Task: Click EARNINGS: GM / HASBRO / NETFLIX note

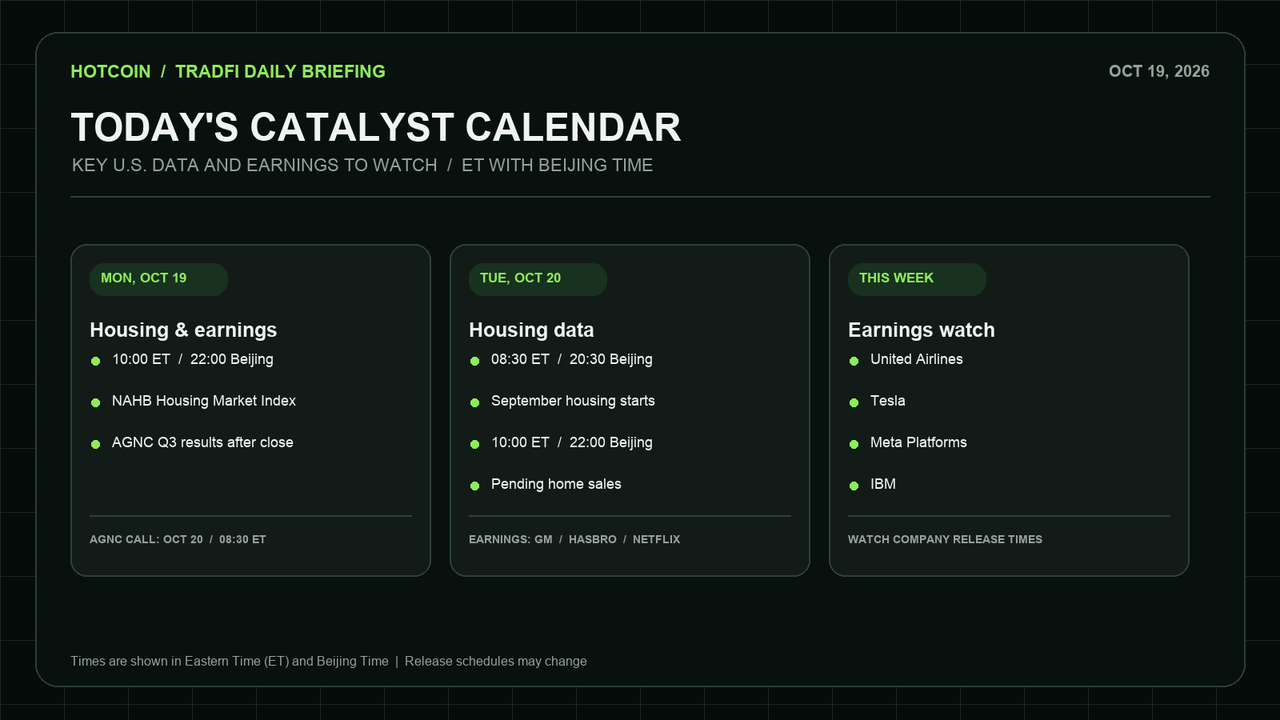Action: tap(574, 540)
